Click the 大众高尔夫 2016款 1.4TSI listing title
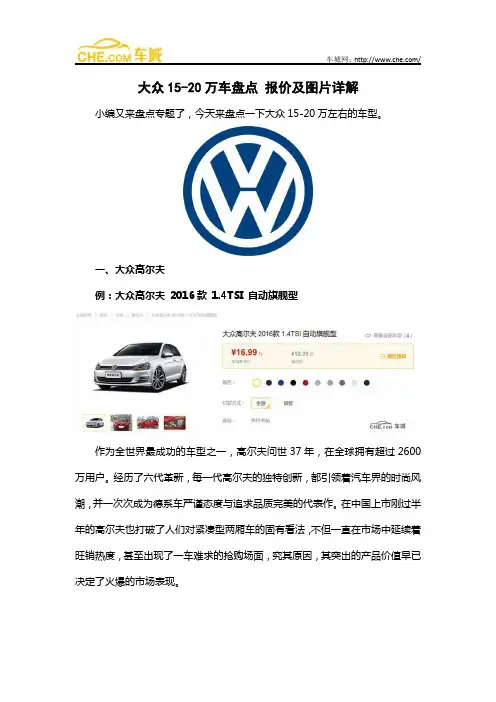The image size is (496, 702). (x=279, y=334)
